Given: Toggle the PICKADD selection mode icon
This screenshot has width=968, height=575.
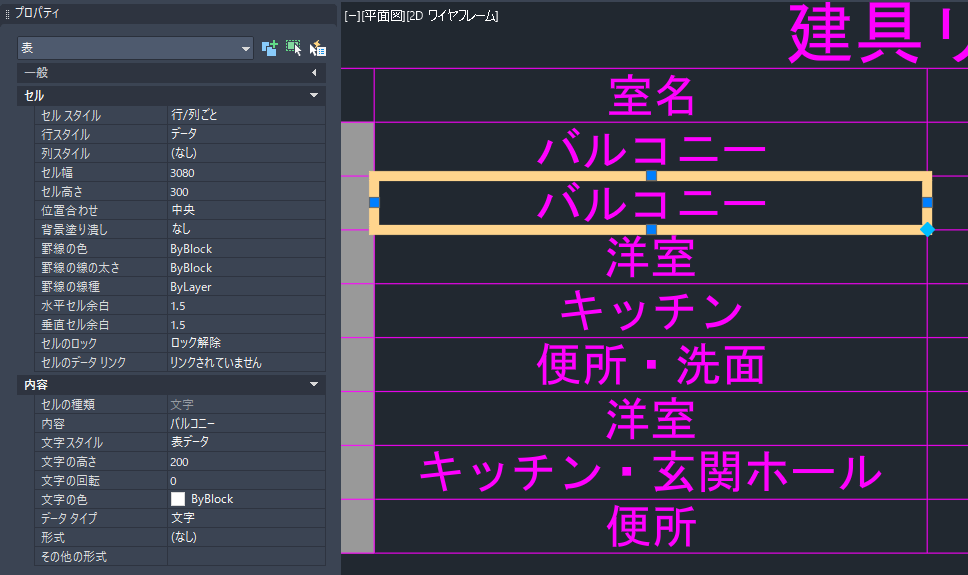Looking at the screenshot, I should click(269, 48).
